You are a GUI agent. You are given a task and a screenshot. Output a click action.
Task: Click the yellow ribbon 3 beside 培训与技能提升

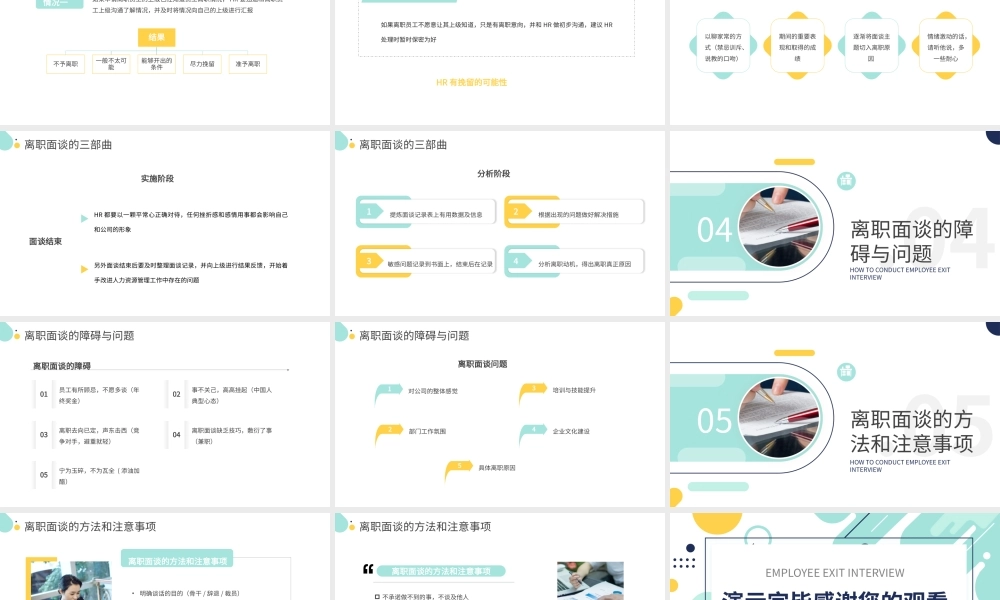(x=532, y=392)
